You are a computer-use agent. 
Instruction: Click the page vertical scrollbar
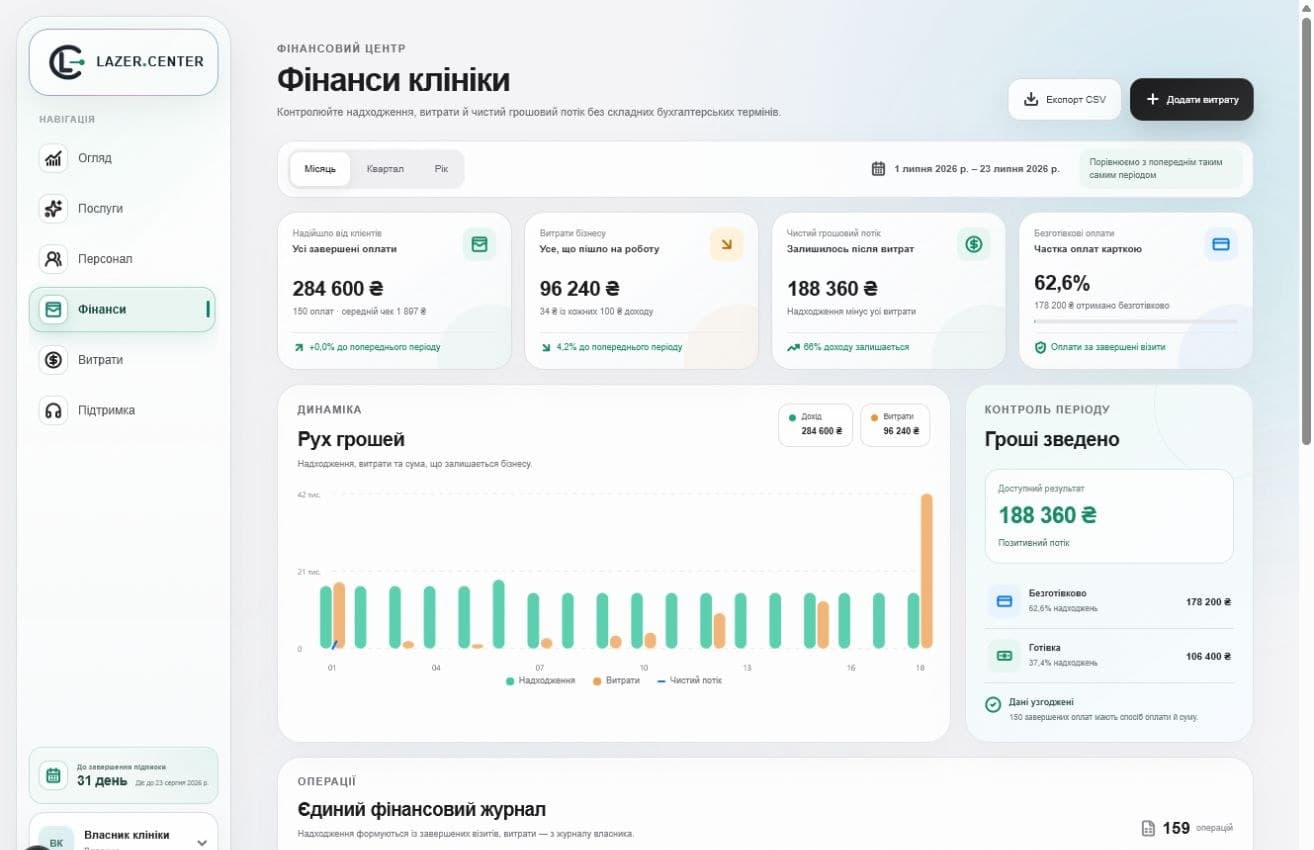pyautogui.click(x=1306, y=230)
